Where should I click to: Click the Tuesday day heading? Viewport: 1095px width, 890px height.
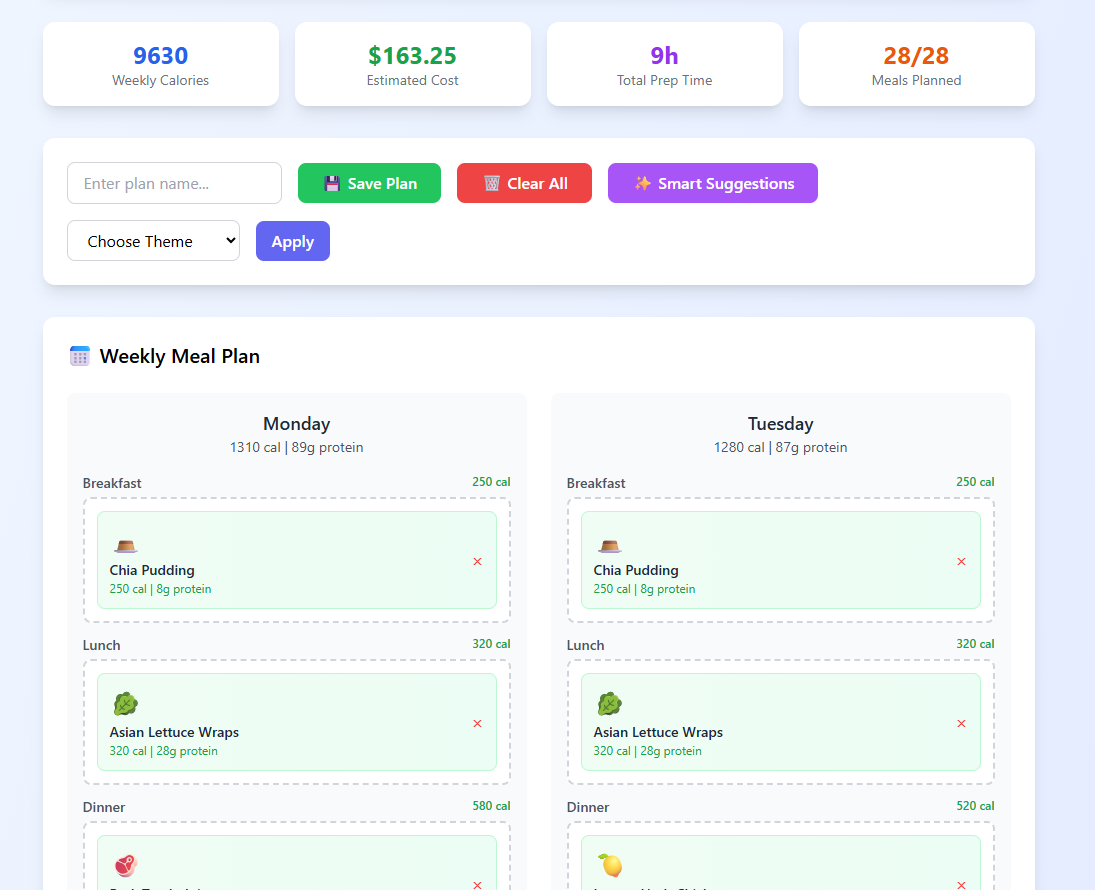point(781,424)
